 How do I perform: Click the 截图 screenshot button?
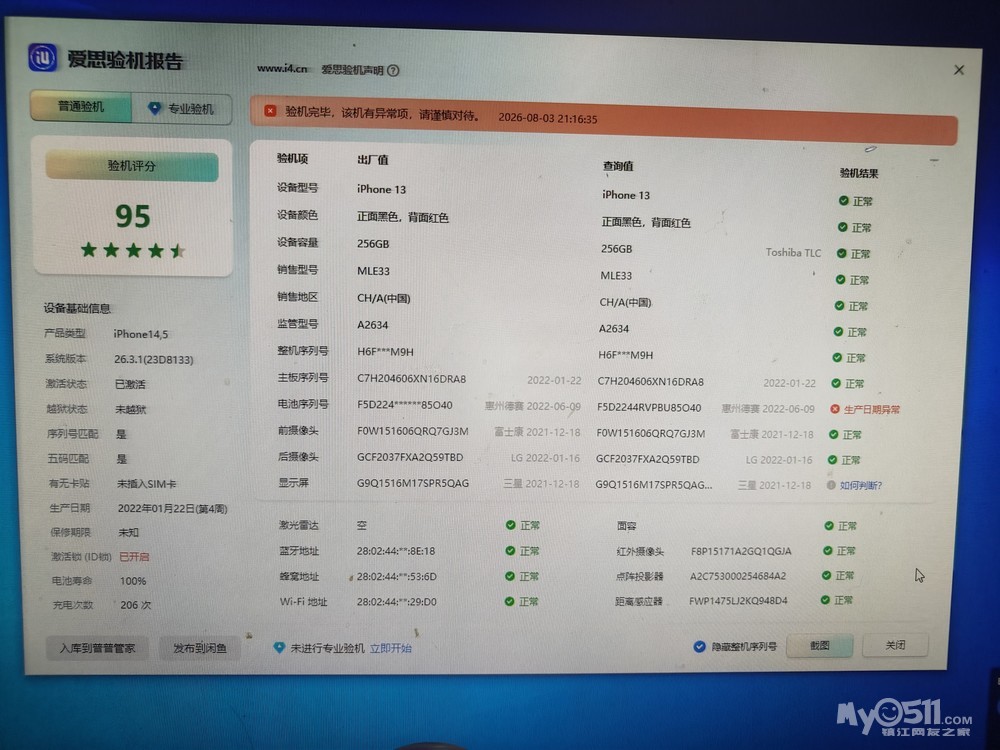pos(820,645)
